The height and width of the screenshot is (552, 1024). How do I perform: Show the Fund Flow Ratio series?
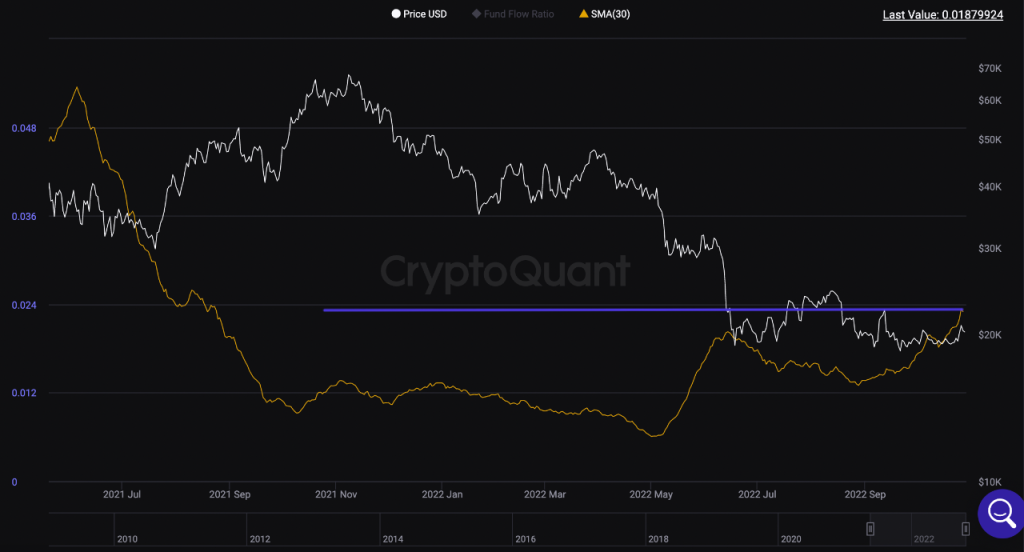tap(513, 14)
